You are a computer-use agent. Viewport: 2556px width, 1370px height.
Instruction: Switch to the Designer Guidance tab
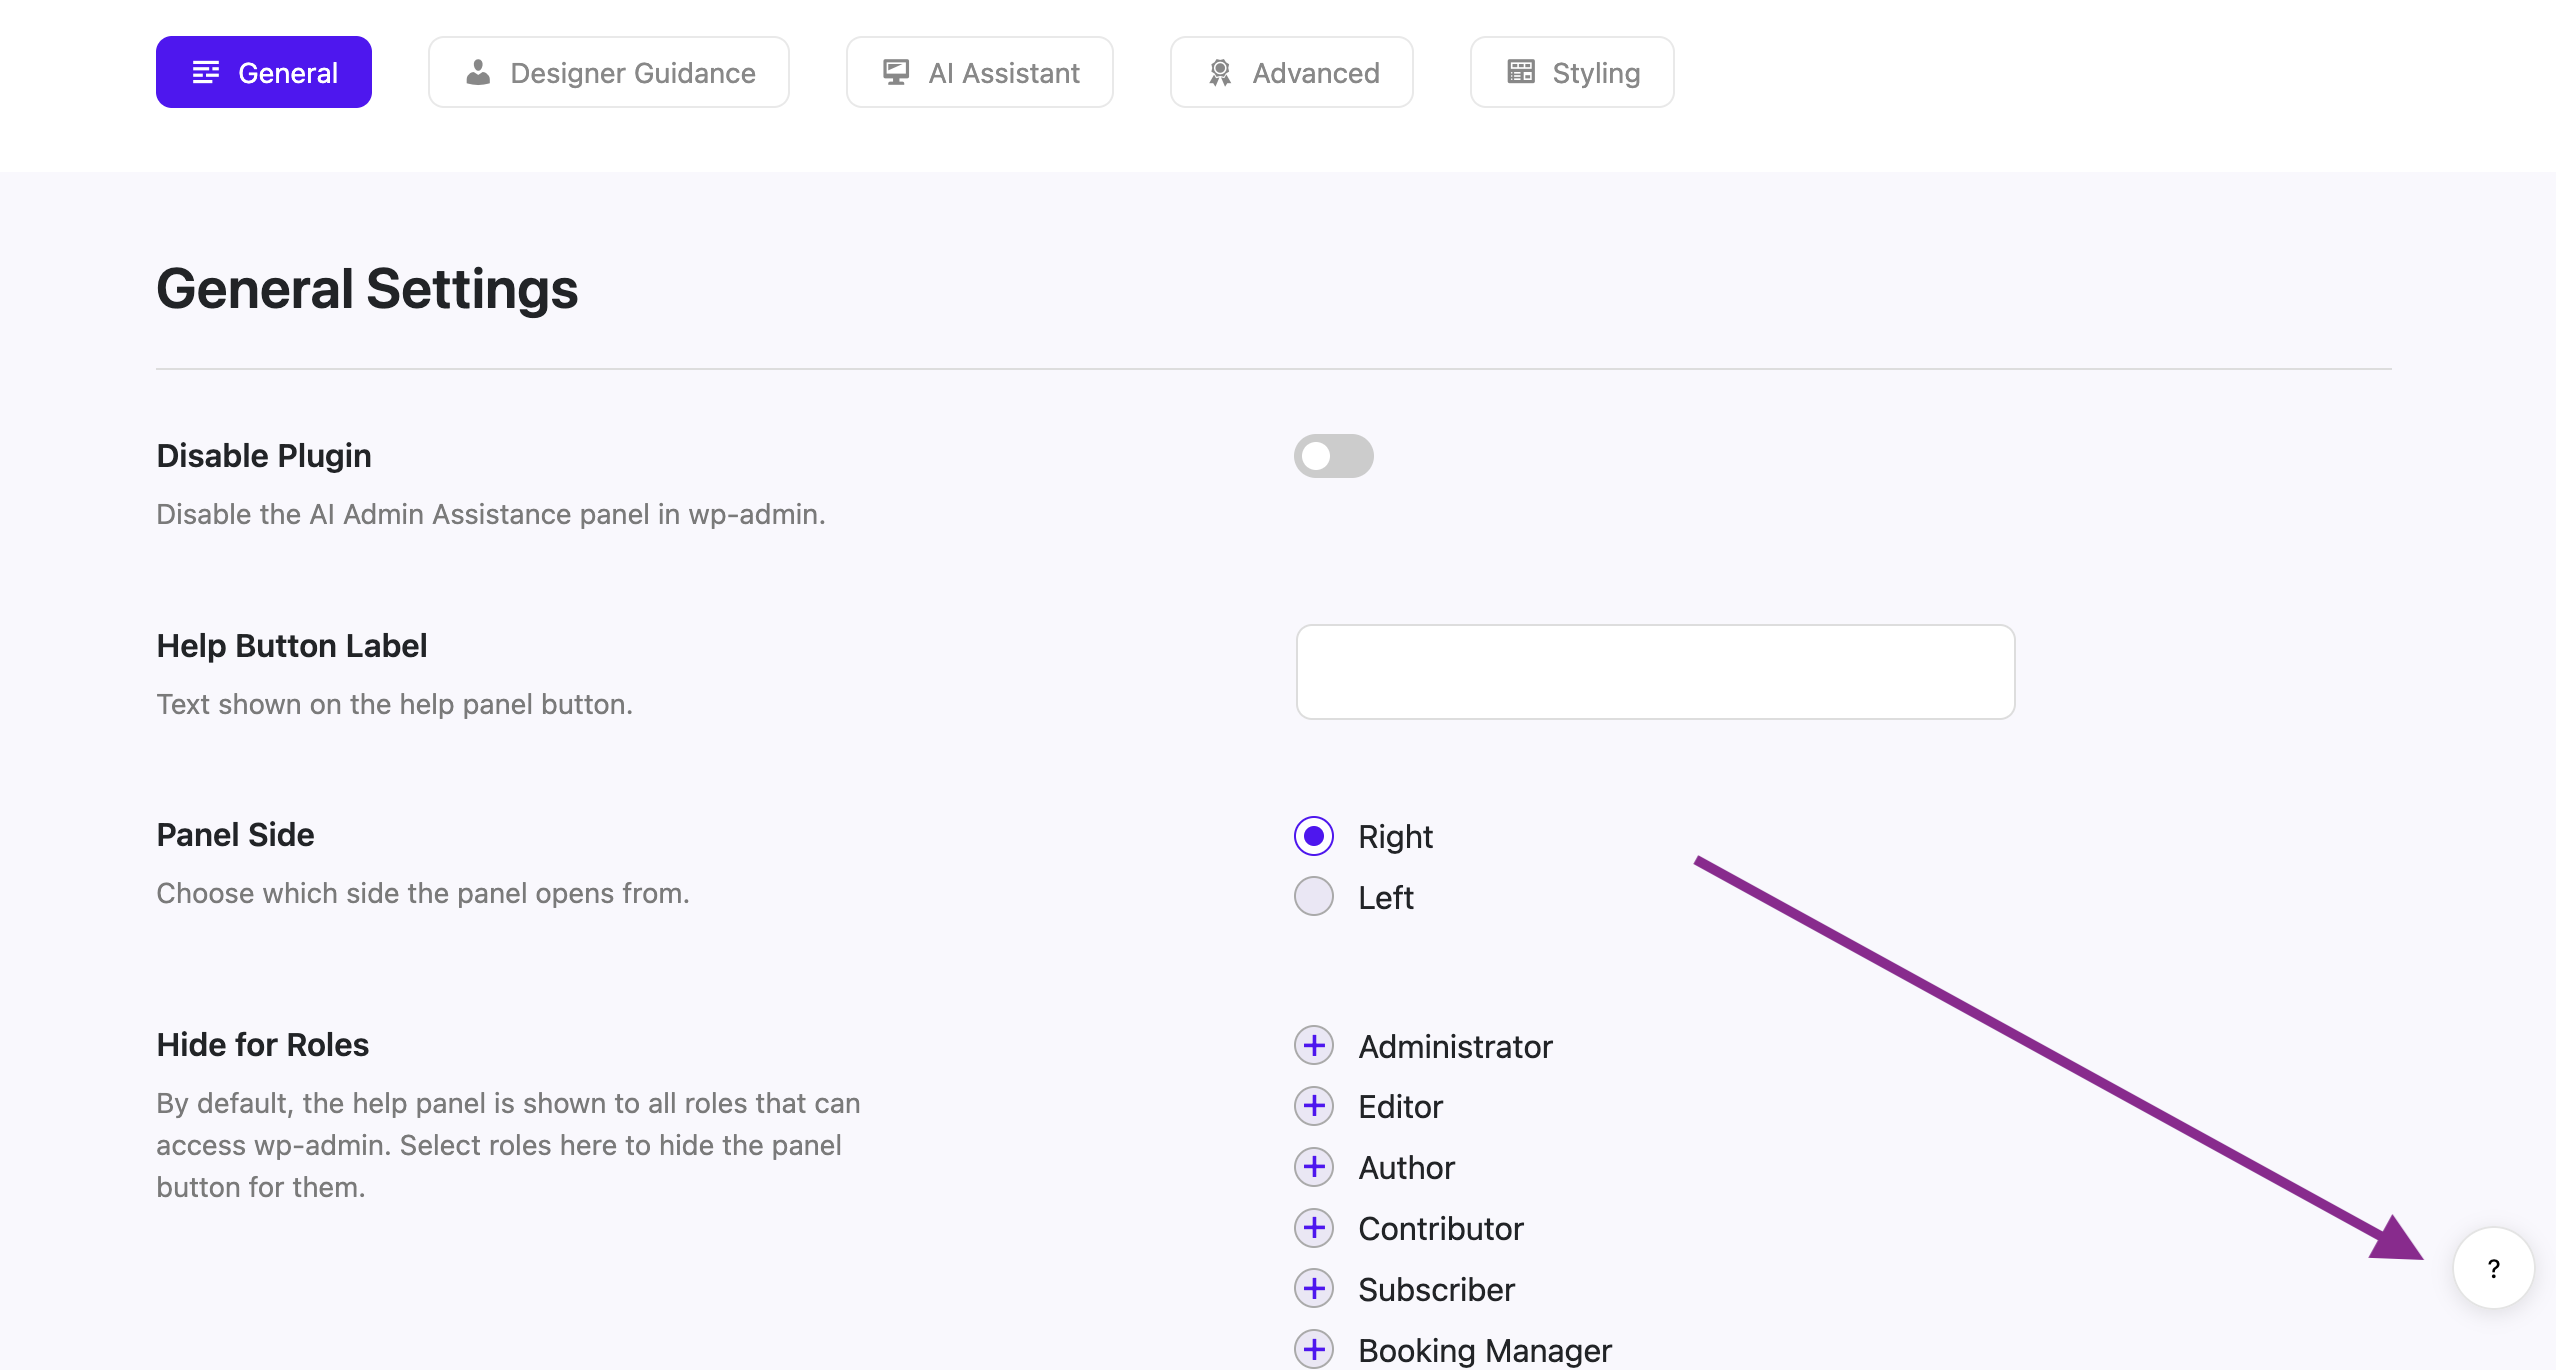click(608, 71)
